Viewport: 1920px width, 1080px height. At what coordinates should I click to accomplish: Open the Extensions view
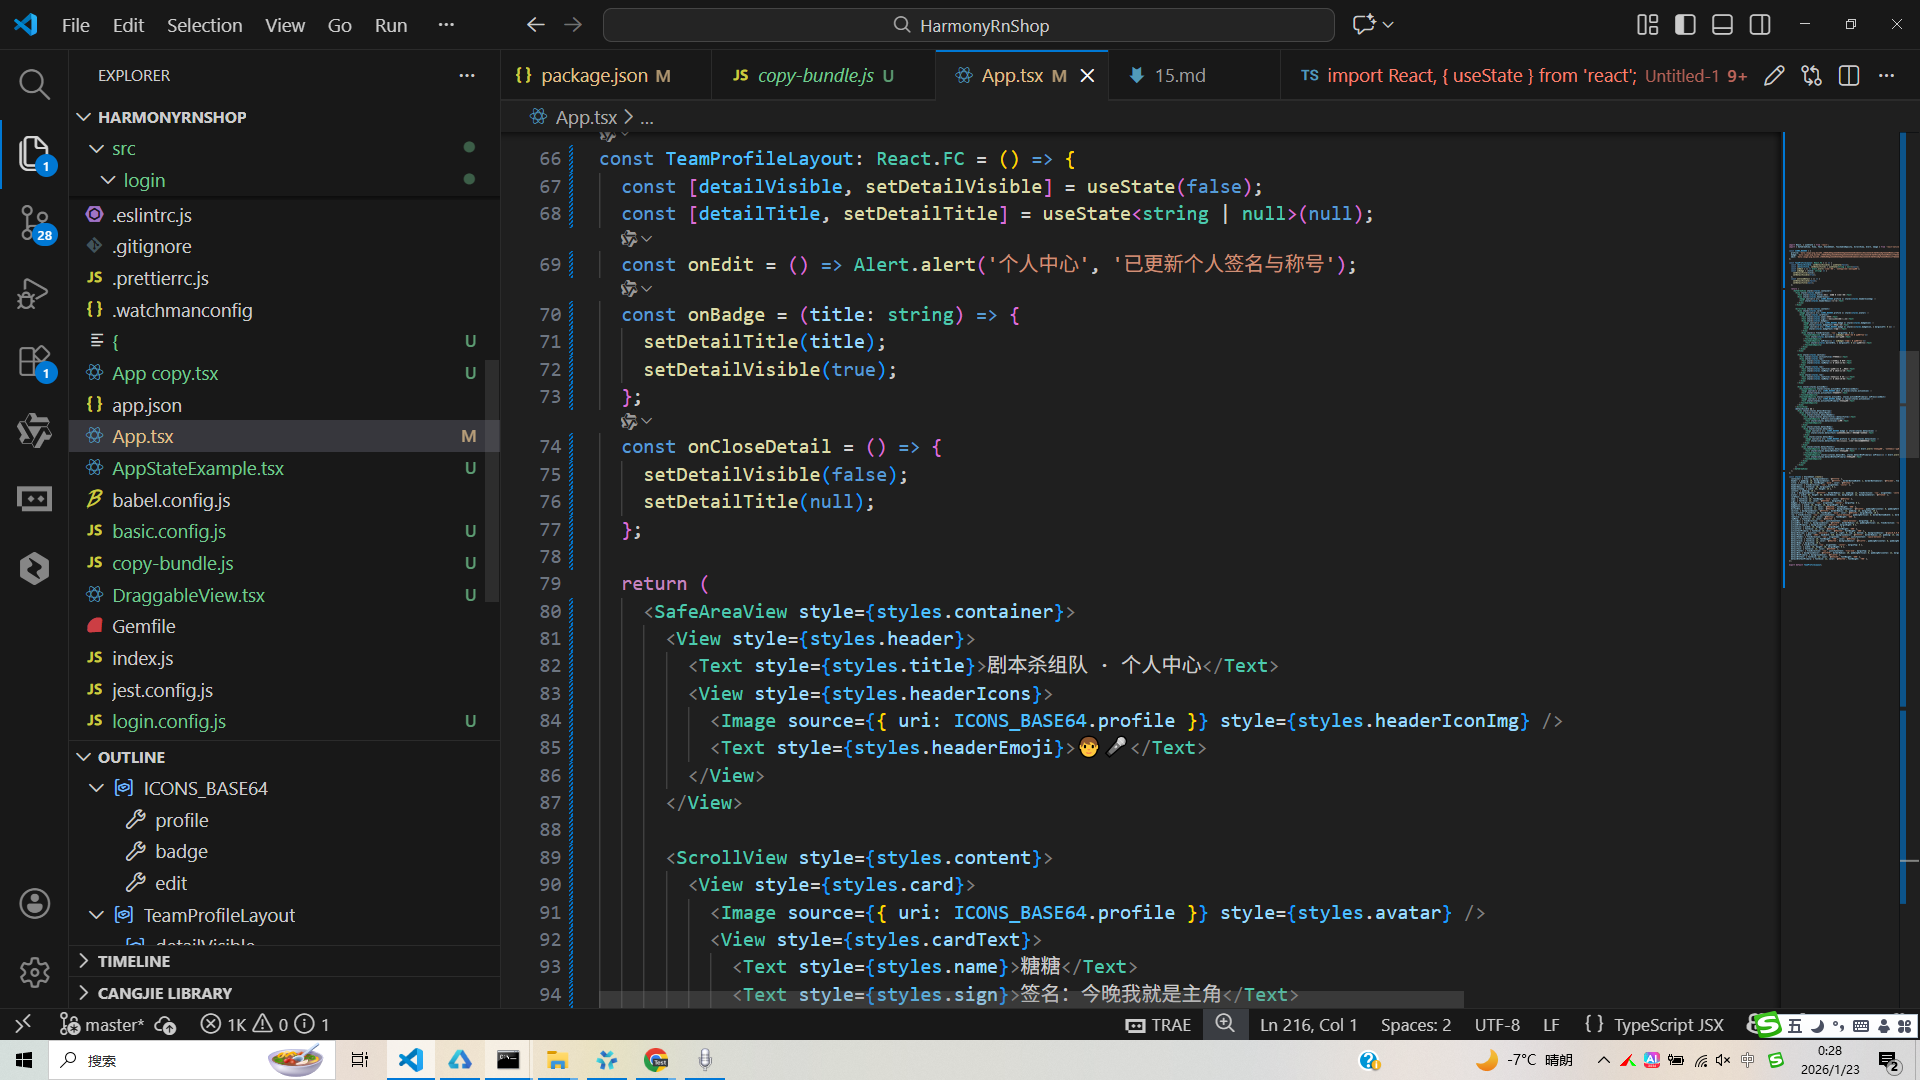34,361
